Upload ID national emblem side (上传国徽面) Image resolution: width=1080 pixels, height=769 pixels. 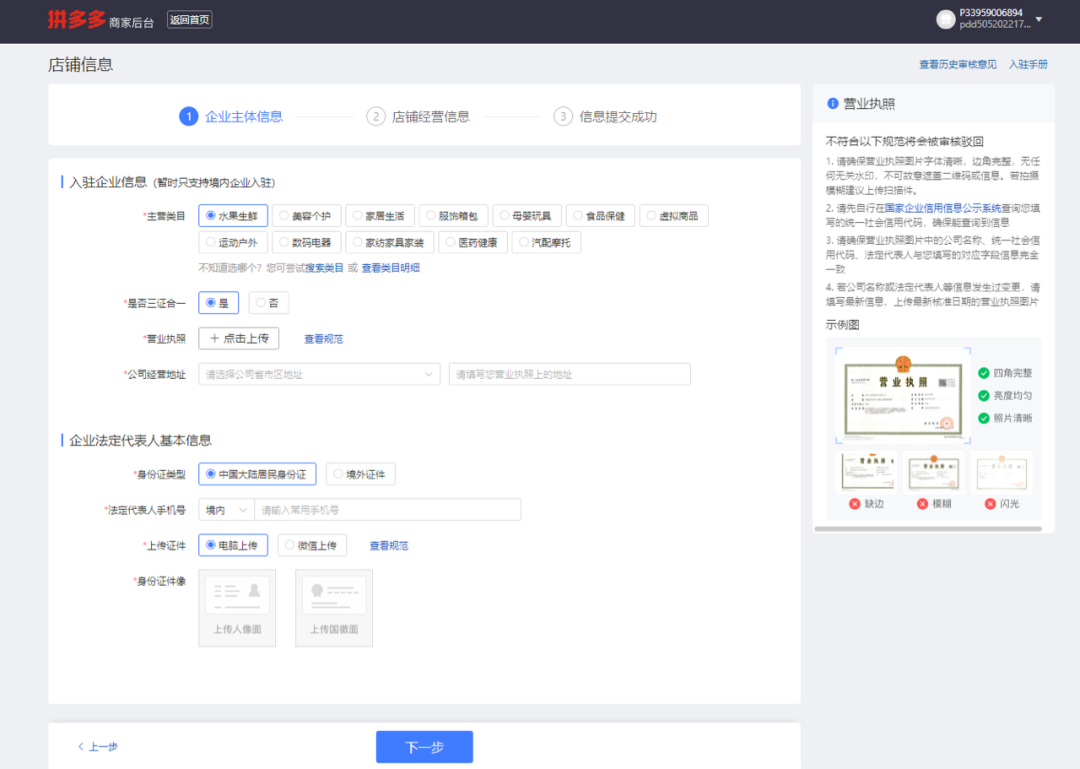point(334,607)
